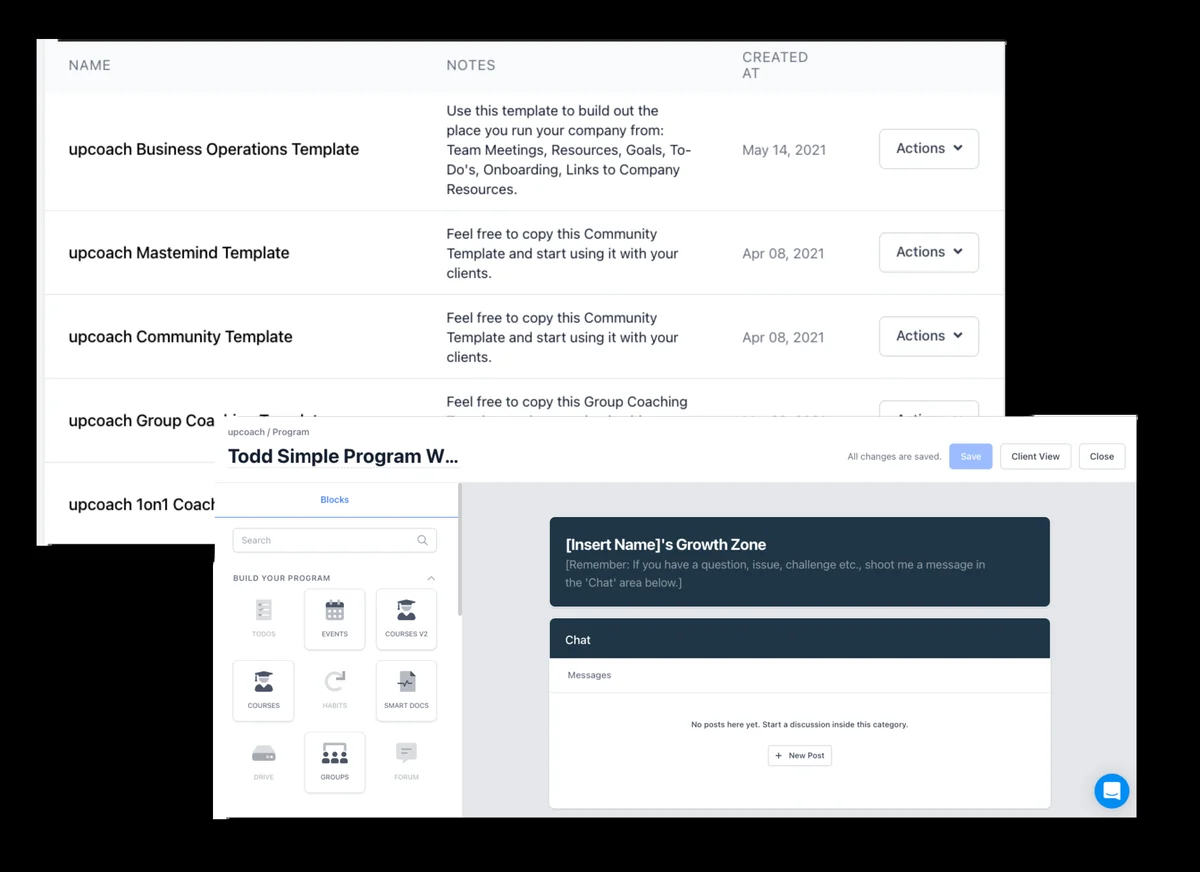Click the Blocks panel vertical scrollbar

459,550
